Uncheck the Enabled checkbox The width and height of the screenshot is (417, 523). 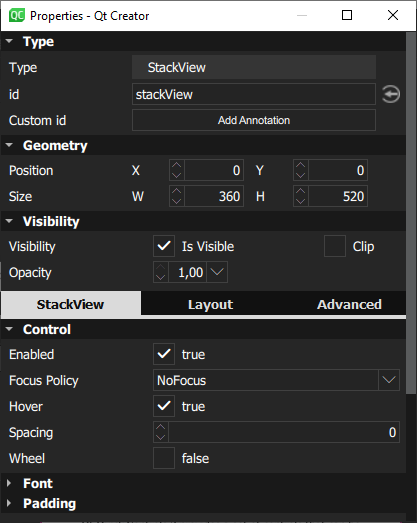[164, 354]
